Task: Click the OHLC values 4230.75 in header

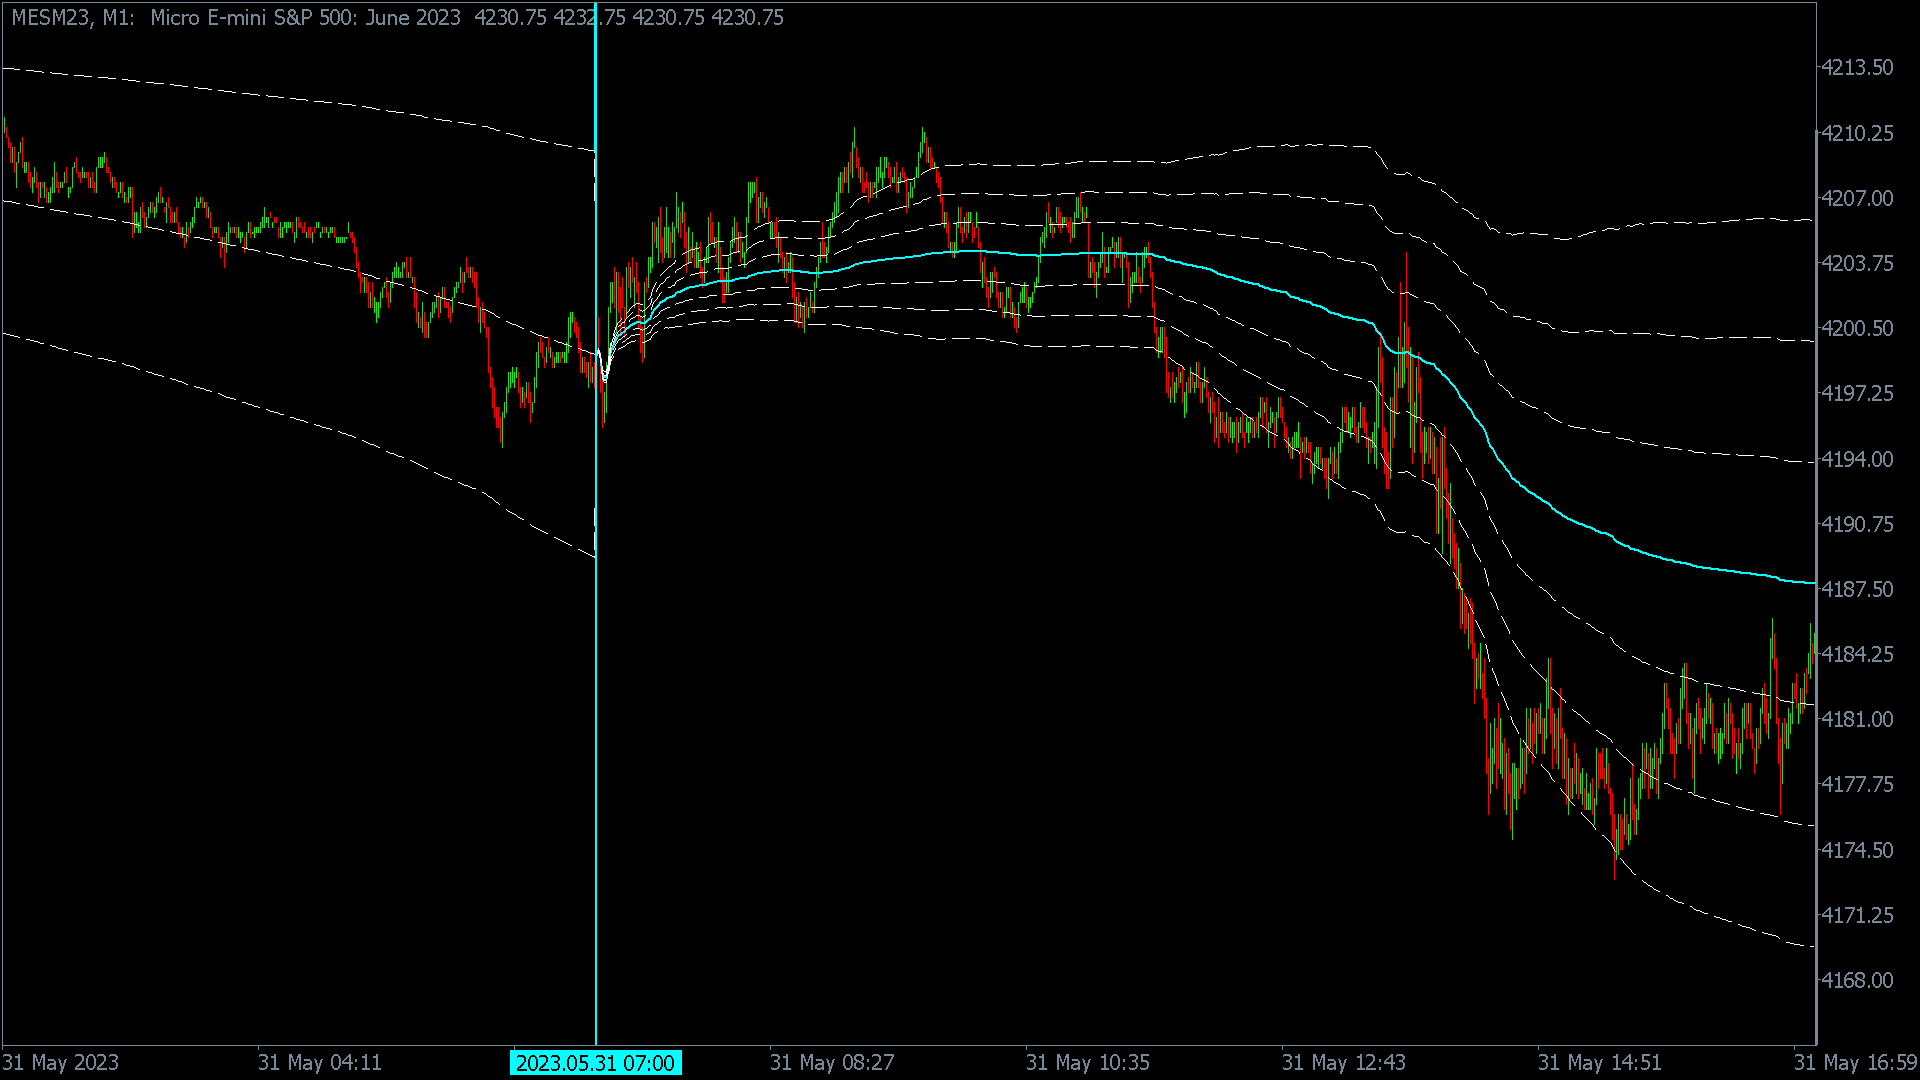Action: (629, 18)
